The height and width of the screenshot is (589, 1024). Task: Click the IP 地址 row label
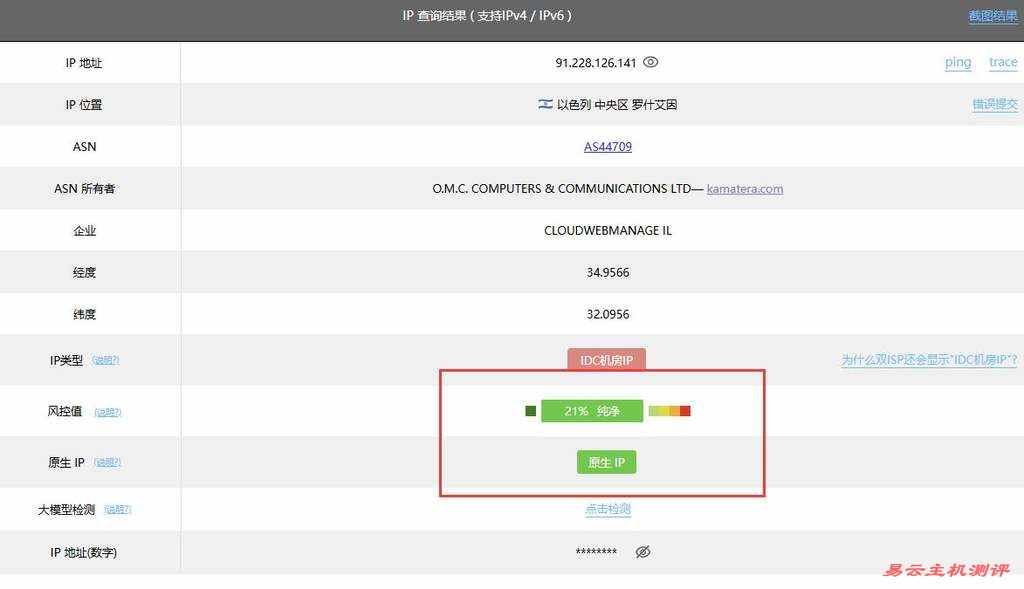pos(84,63)
